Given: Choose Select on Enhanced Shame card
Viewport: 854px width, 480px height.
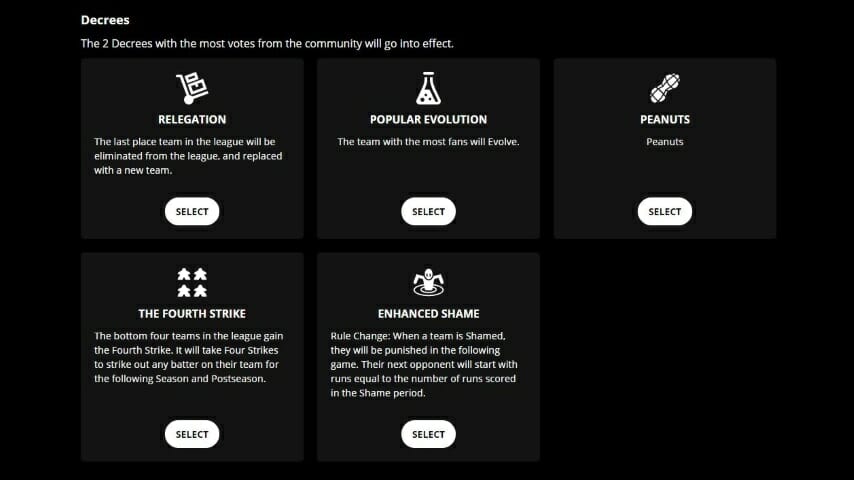Looking at the screenshot, I should tap(428, 434).
